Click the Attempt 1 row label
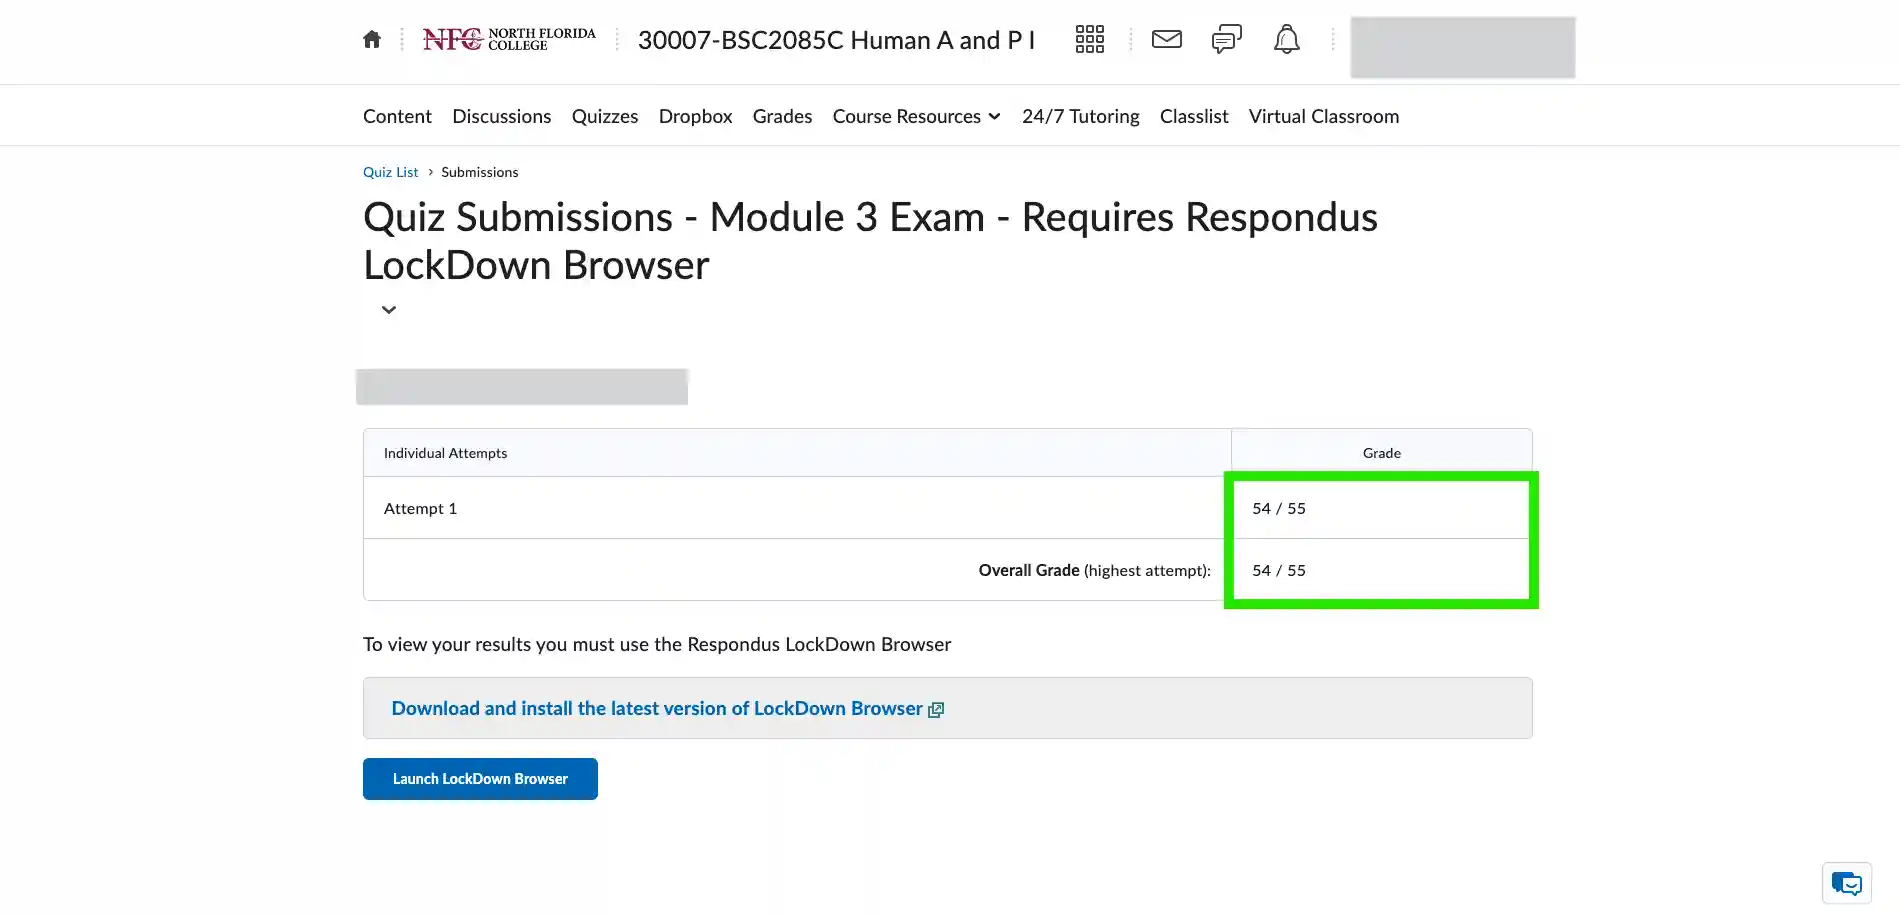Screen dimensions: 1900x915 click(x=420, y=509)
